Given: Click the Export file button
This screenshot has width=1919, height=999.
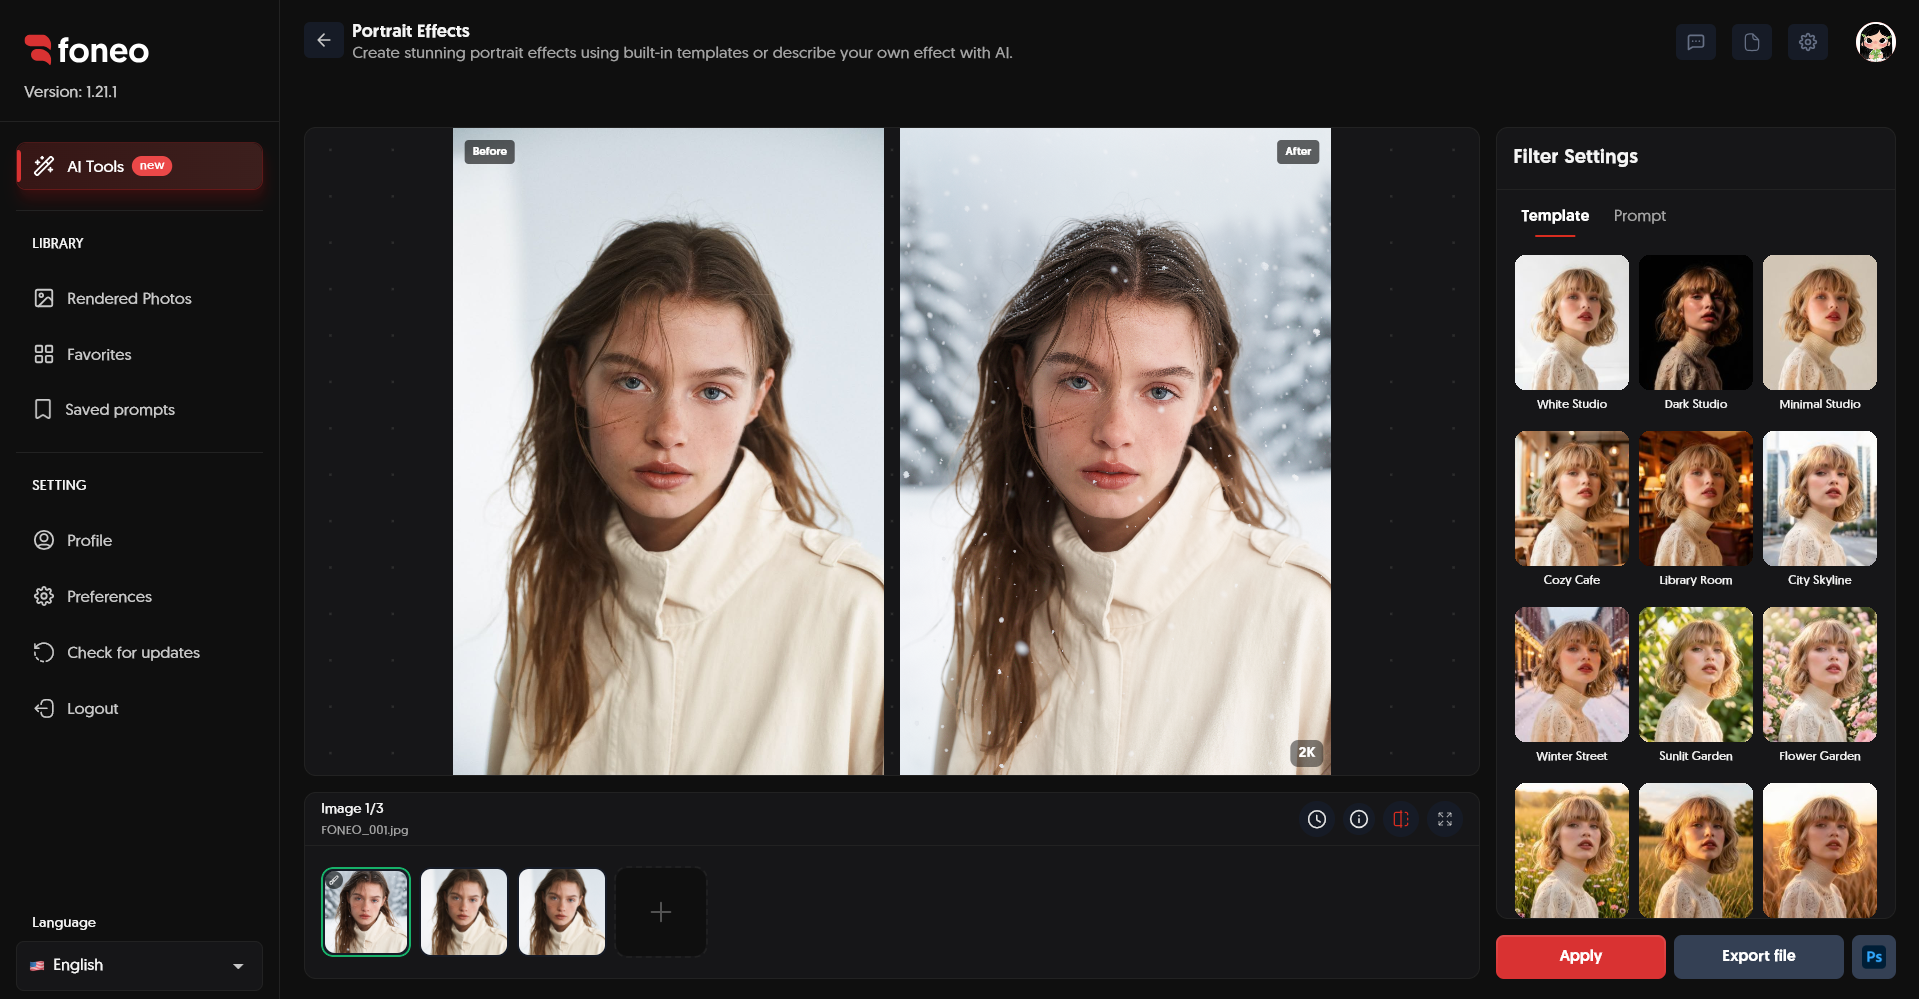Looking at the screenshot, I should (x=1758, y=957).
